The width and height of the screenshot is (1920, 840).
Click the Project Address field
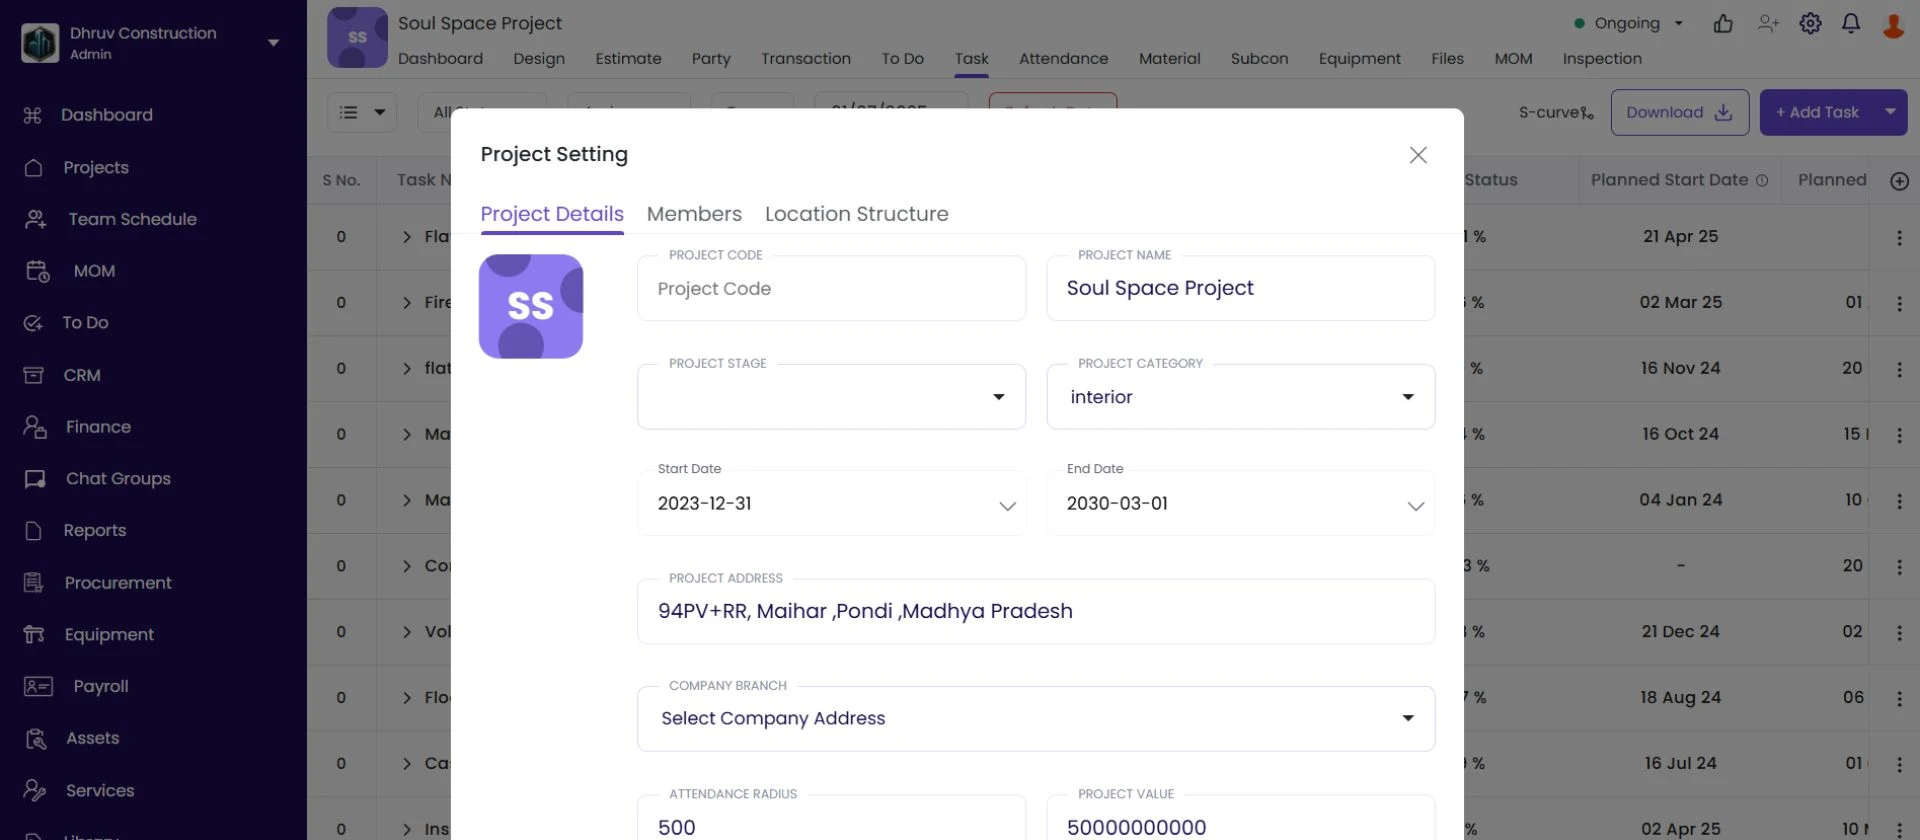(1036, 611)
